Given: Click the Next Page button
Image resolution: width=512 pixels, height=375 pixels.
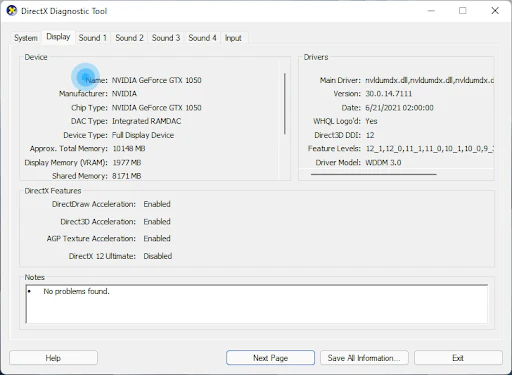Looking at the screenshot, I should 270,358.
